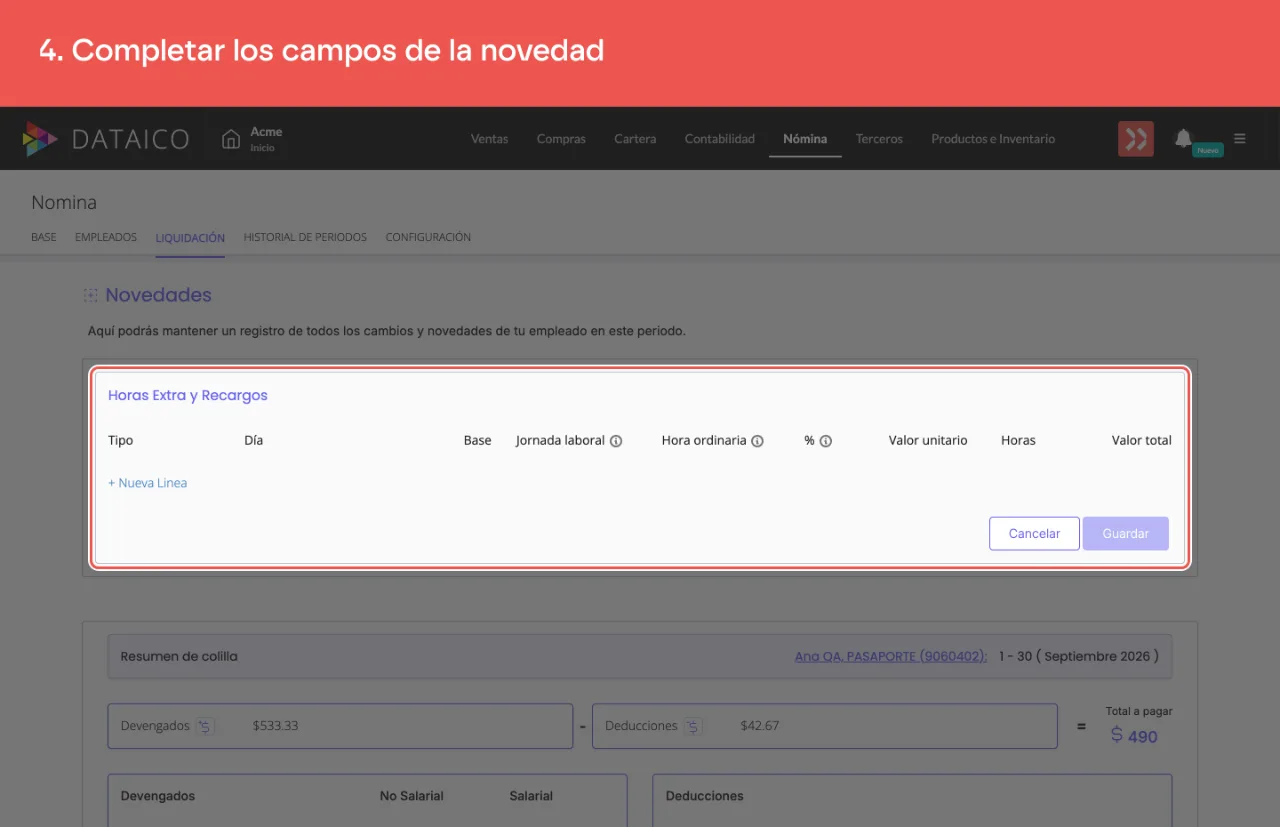Open the Ana QA, PASAPORTE employee link
1280x827 pixels.
(891, 657)
